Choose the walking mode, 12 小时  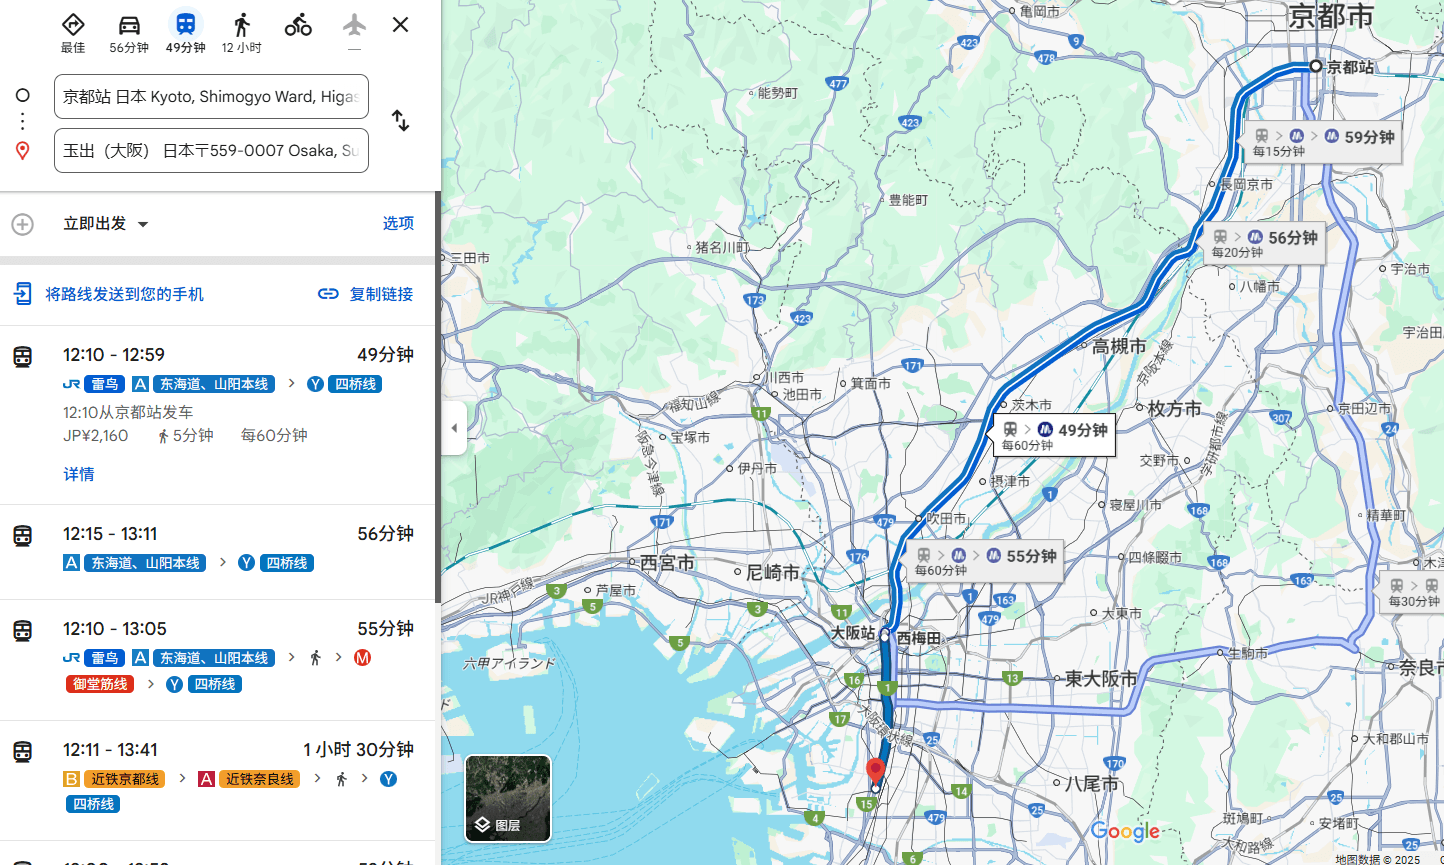241,33
